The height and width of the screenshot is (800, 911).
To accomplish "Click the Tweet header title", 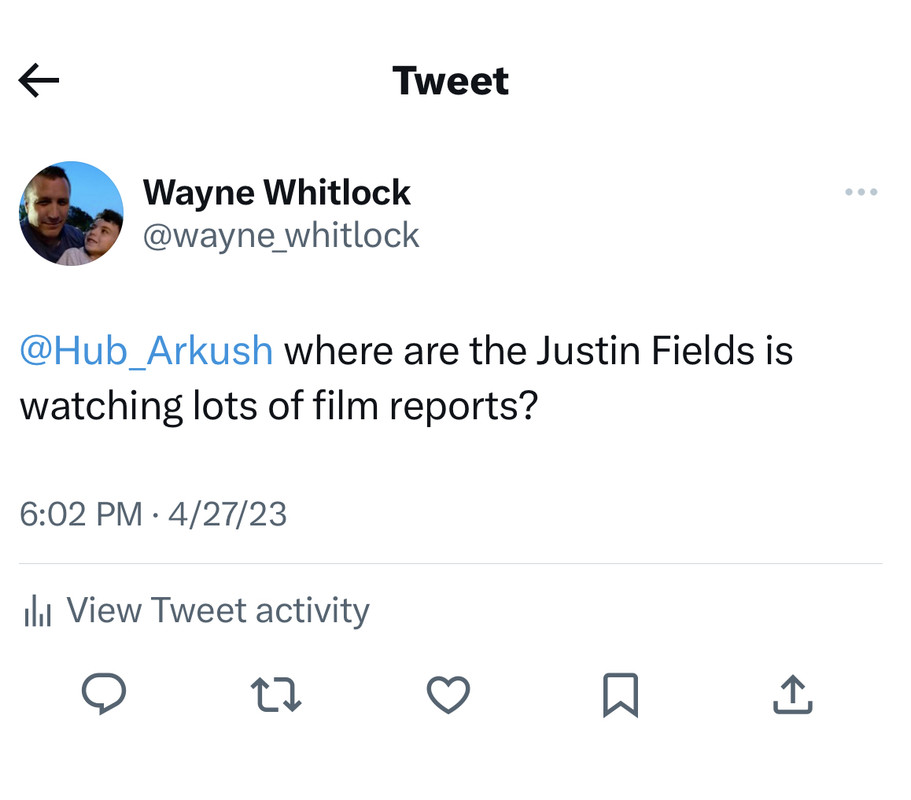I will click(450, 81).
